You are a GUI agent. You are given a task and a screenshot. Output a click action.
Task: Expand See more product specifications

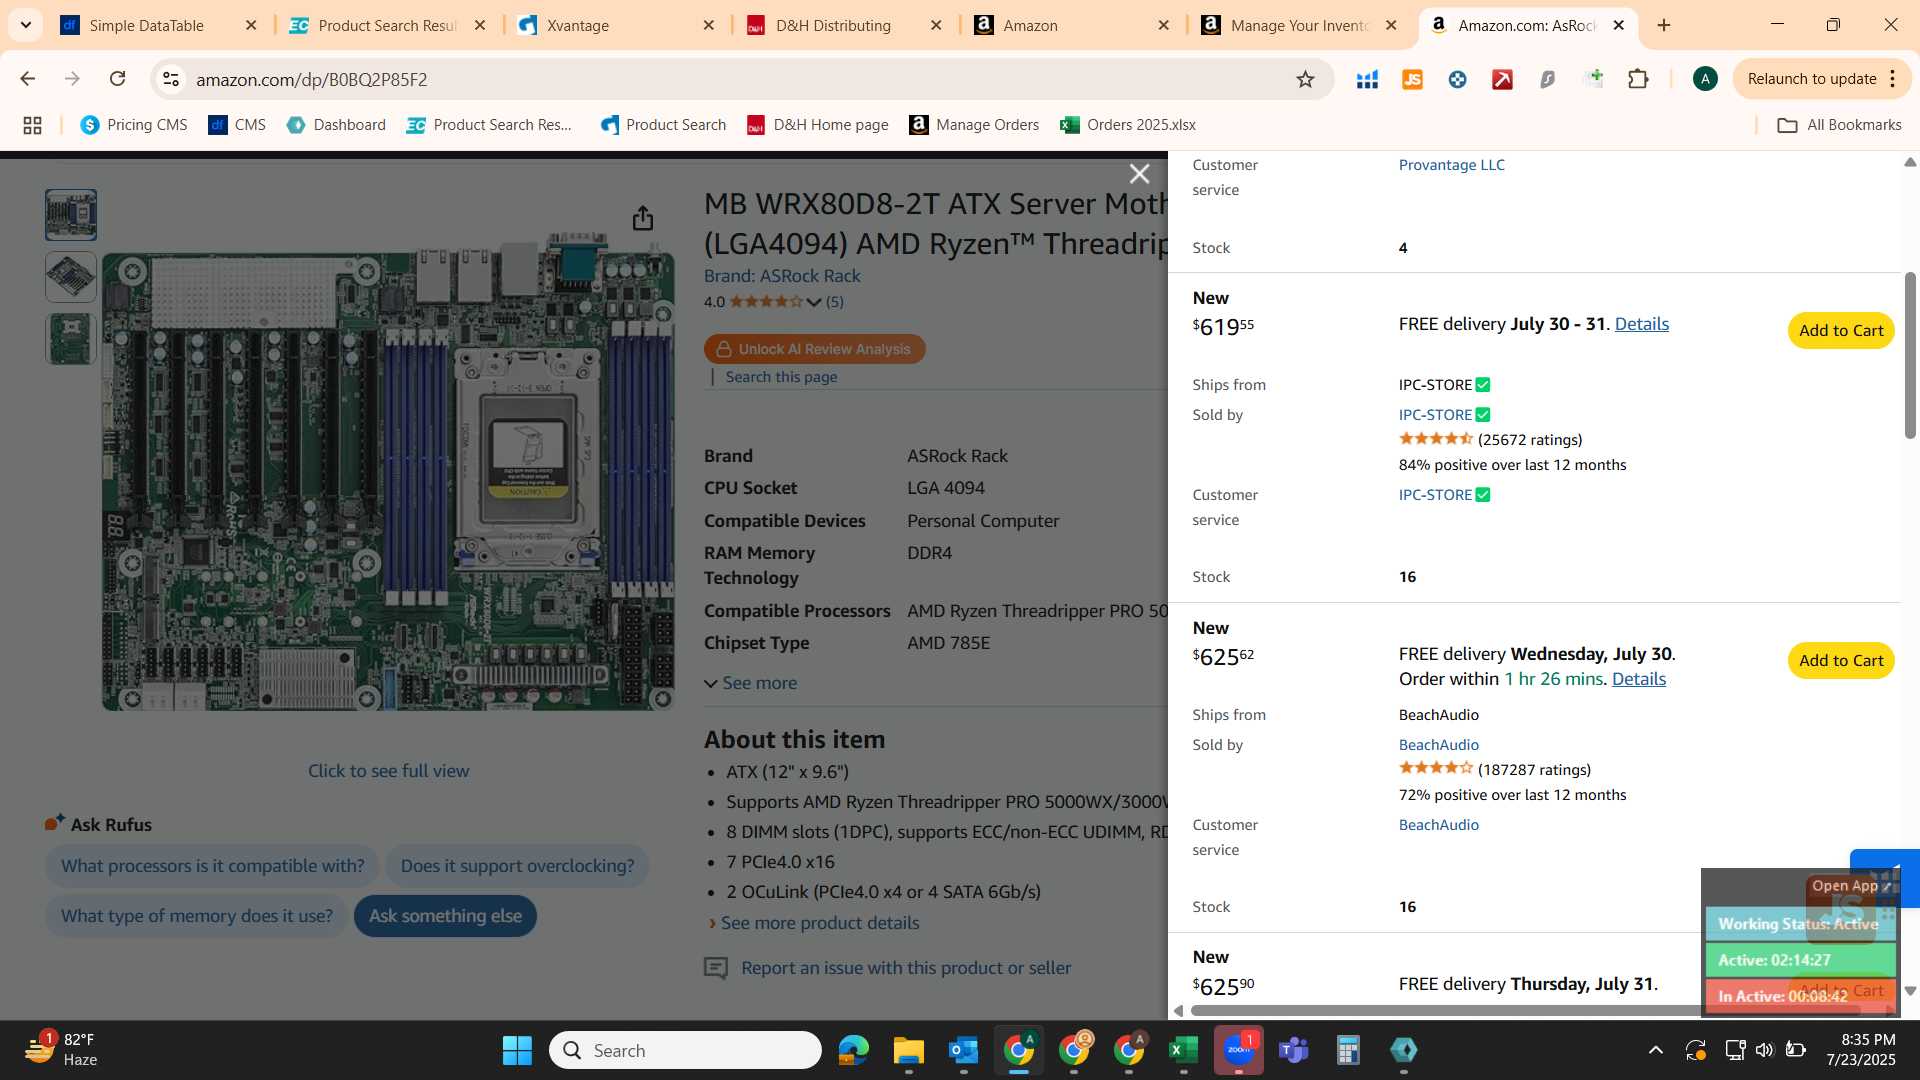point(750,683)
